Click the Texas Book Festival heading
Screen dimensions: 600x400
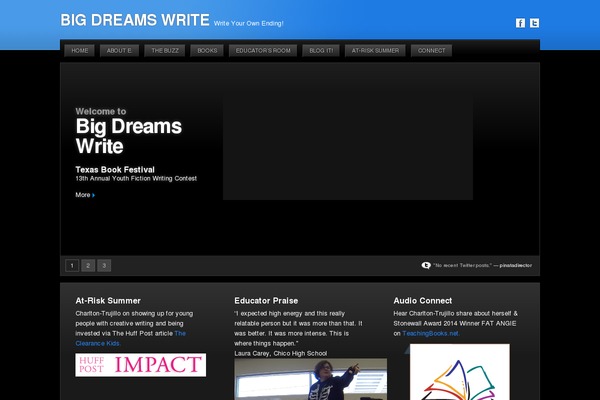click(x=115, y=170)
